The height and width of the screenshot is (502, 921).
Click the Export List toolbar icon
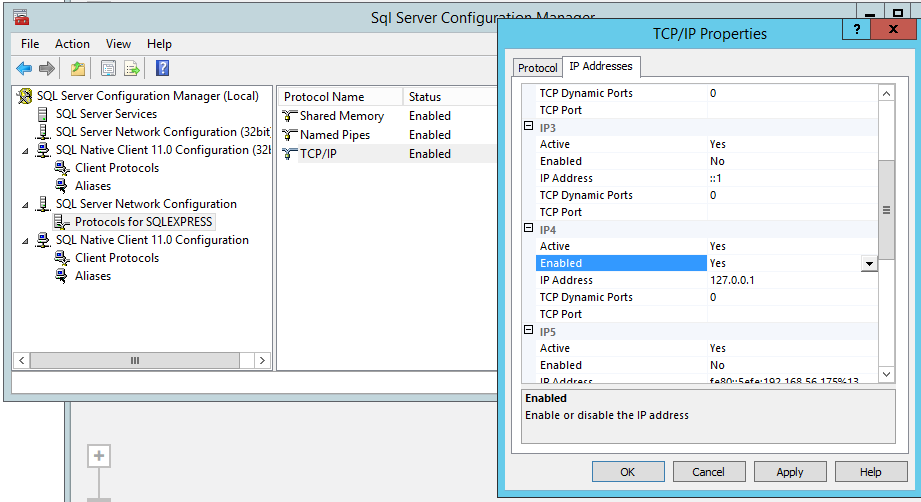click(131, 68)
